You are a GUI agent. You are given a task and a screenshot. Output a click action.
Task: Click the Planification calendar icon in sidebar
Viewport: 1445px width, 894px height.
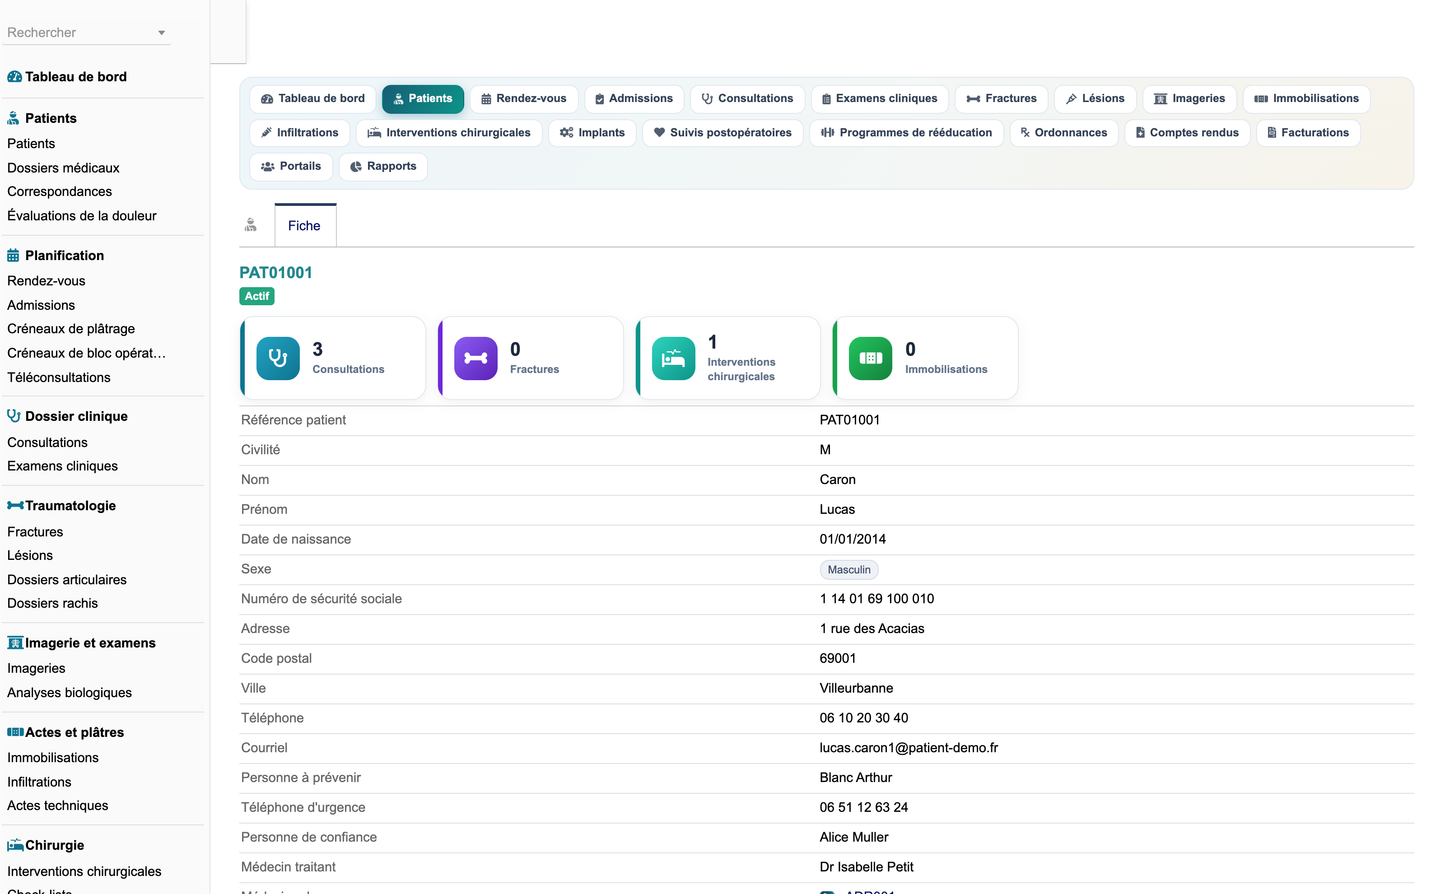click(14, 256)
